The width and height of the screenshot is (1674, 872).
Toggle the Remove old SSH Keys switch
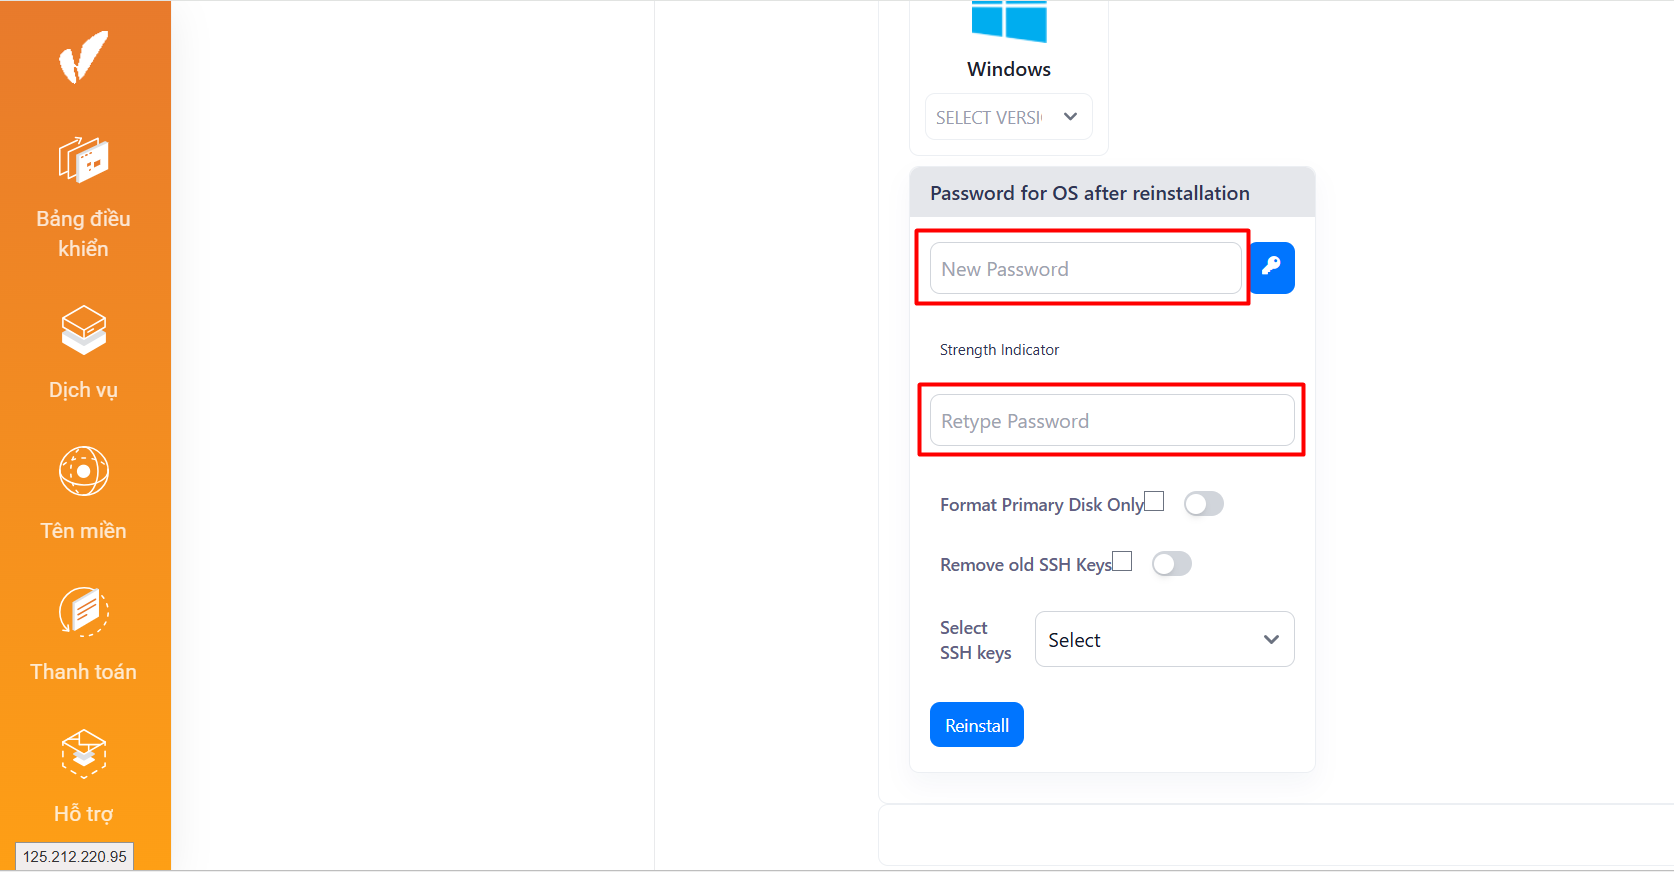(1171, 564)
